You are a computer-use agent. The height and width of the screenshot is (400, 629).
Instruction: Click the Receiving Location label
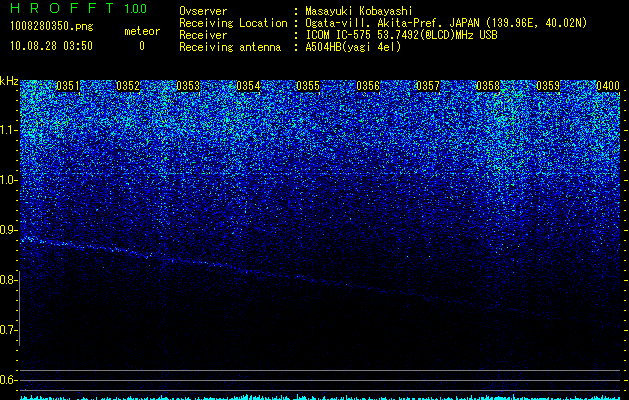233,23
